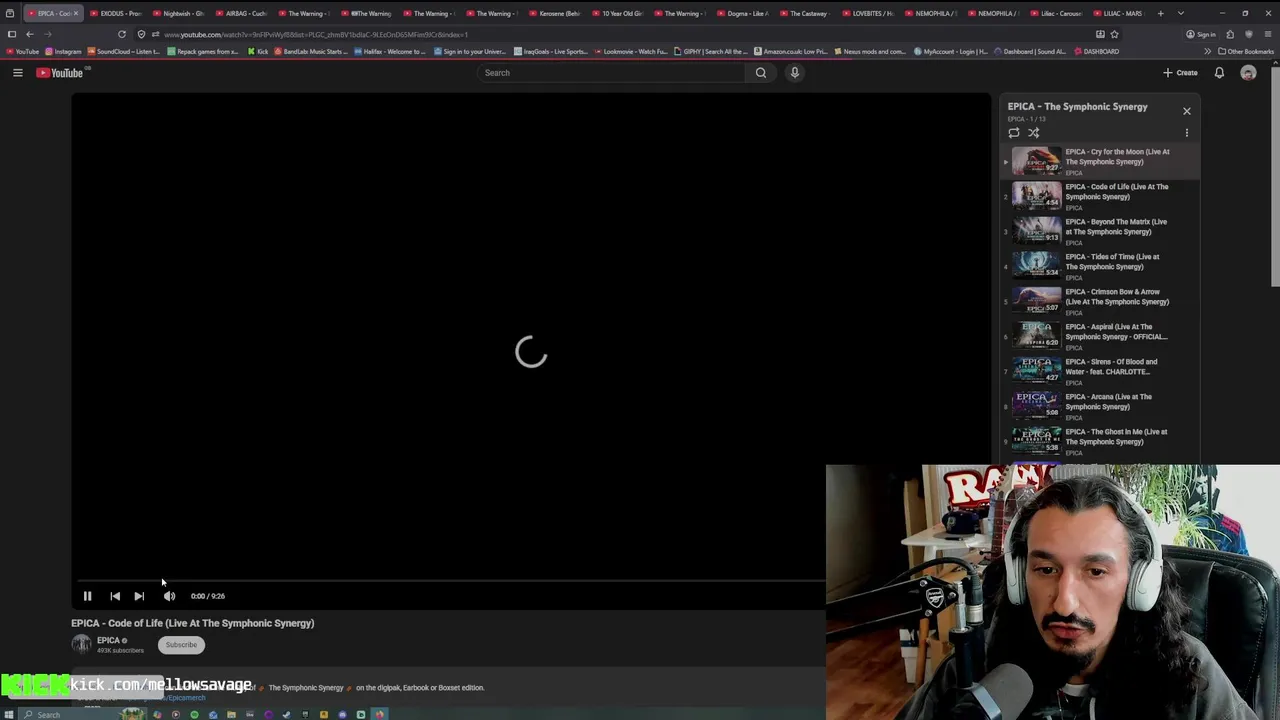This screenshot has width=1280, height=720.
Task: Switch to the Nightwish browser tab
Action: click(178, 13)
